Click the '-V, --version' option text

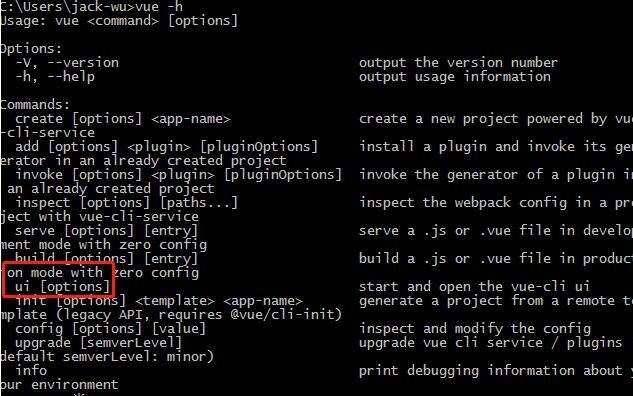click(x=67, y=63)
